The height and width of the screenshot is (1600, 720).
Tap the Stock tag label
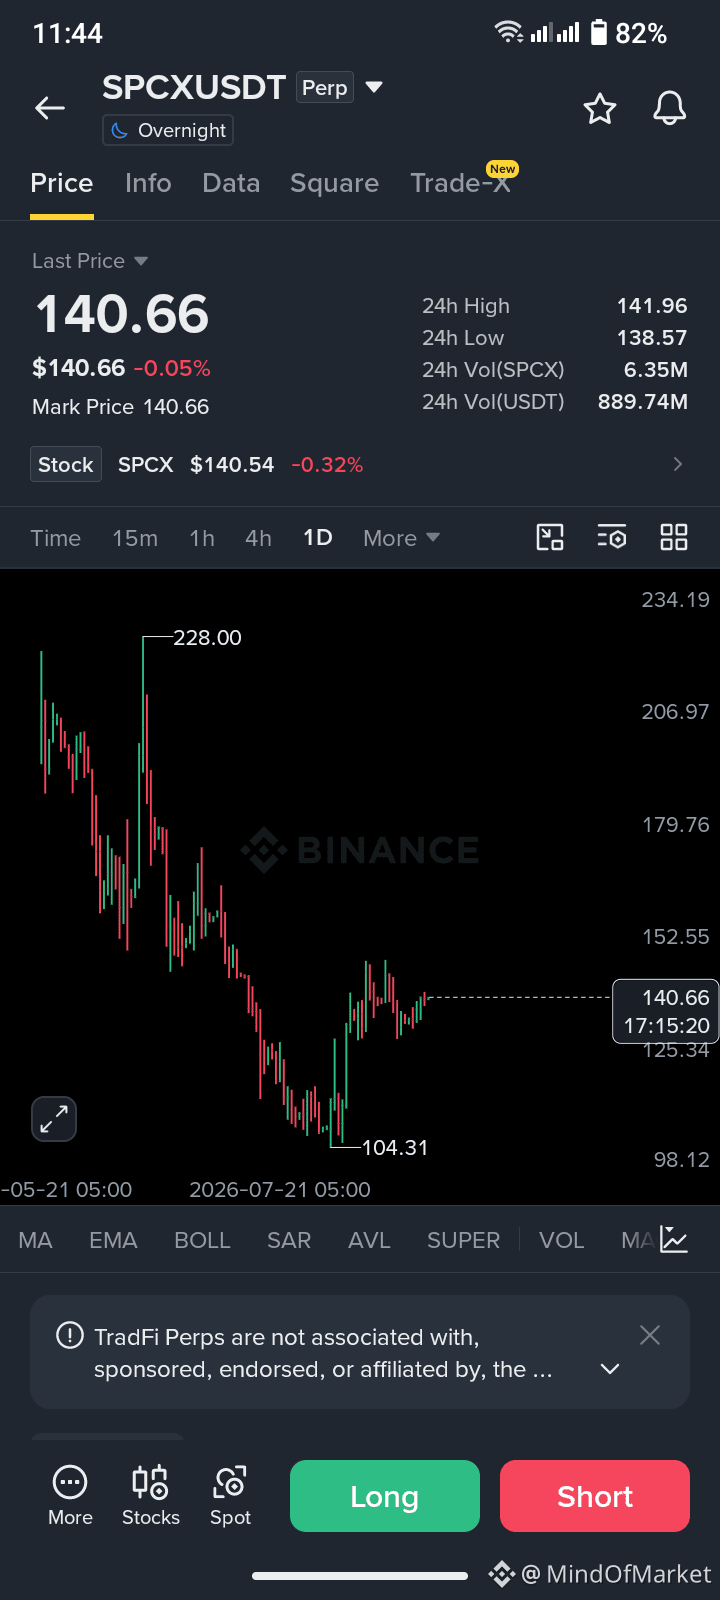(x=66, y=464)
